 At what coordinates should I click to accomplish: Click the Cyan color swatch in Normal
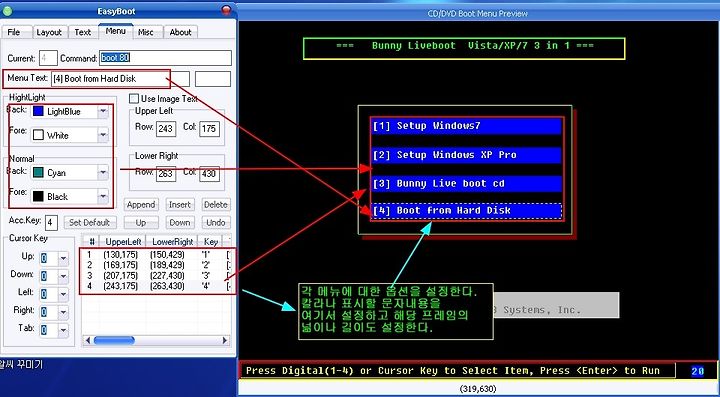pyautogui.click(x=39, y=173)
